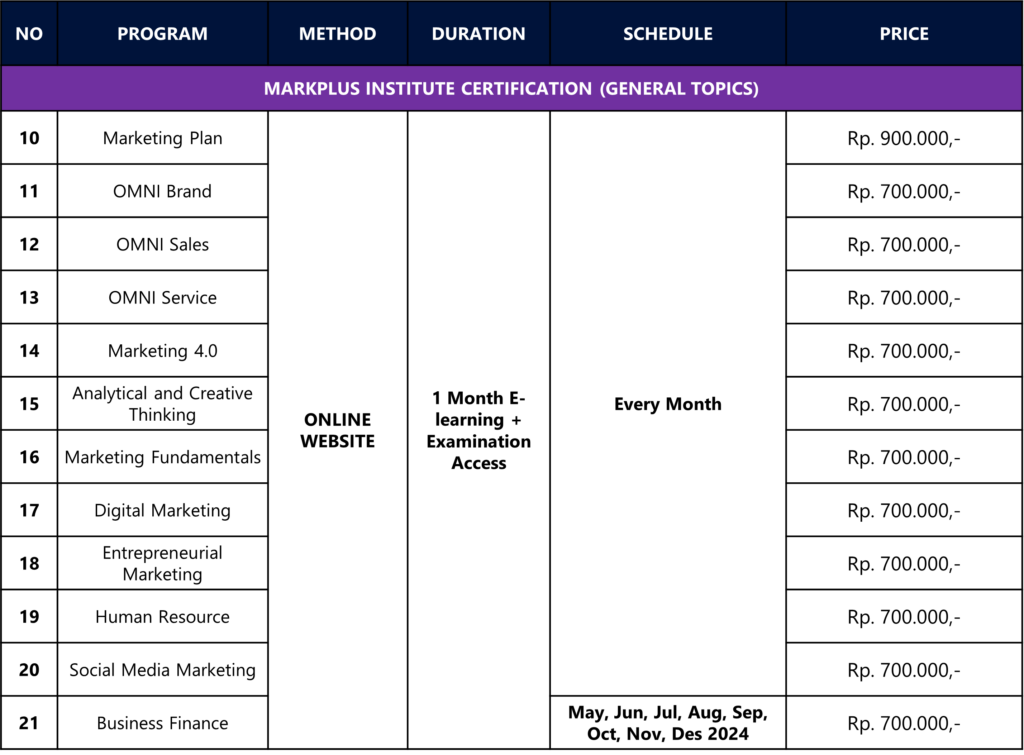Select the OMNI Service program row
This screenshot has height=755, width=1024.
coord(162,297)
